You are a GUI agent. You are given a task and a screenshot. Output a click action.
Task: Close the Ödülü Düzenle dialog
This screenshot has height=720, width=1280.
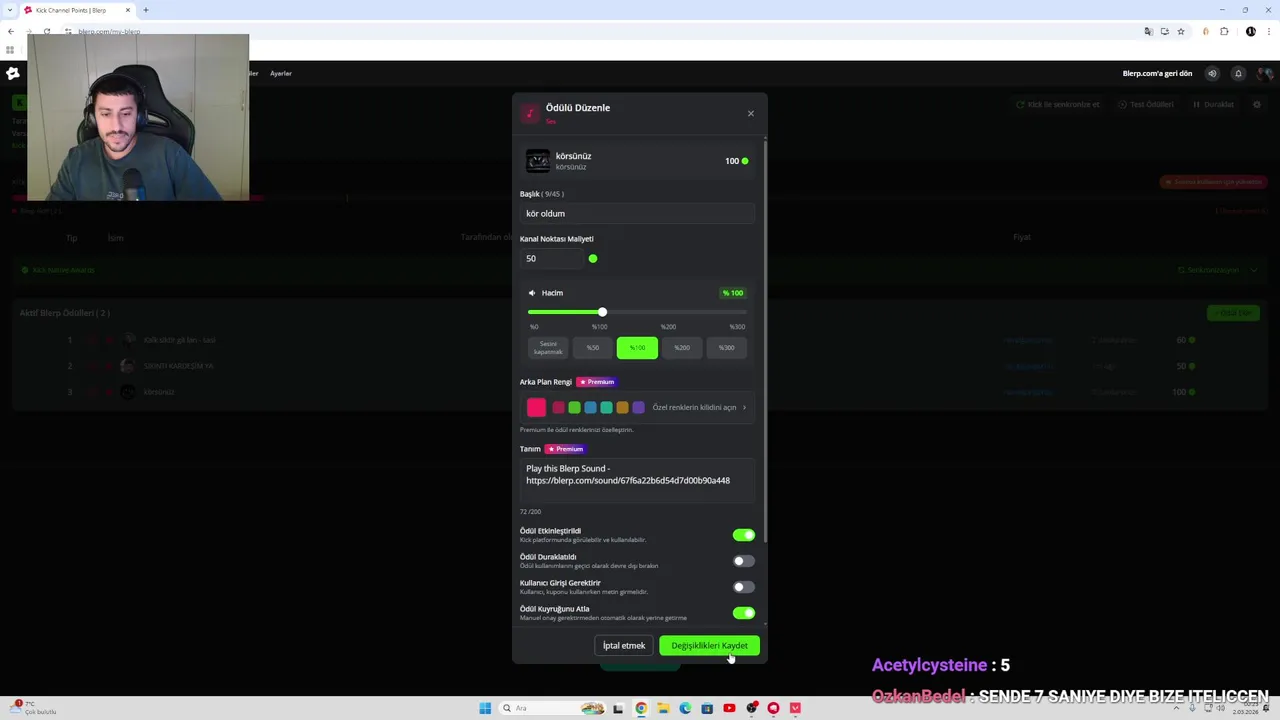(x=751, y=113)
